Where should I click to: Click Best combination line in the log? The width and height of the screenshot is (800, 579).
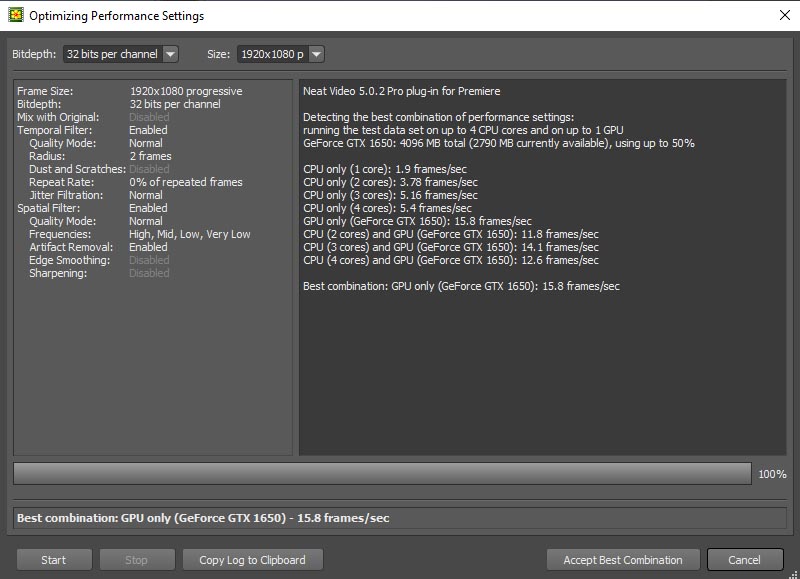[461, 286]
